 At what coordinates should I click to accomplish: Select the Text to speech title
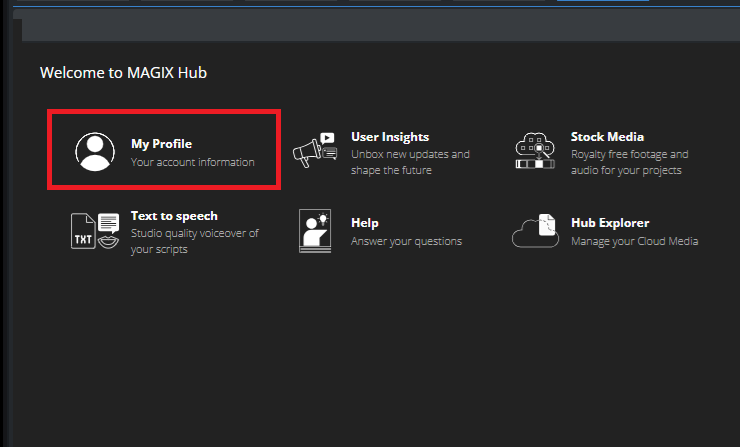point(174,216)
